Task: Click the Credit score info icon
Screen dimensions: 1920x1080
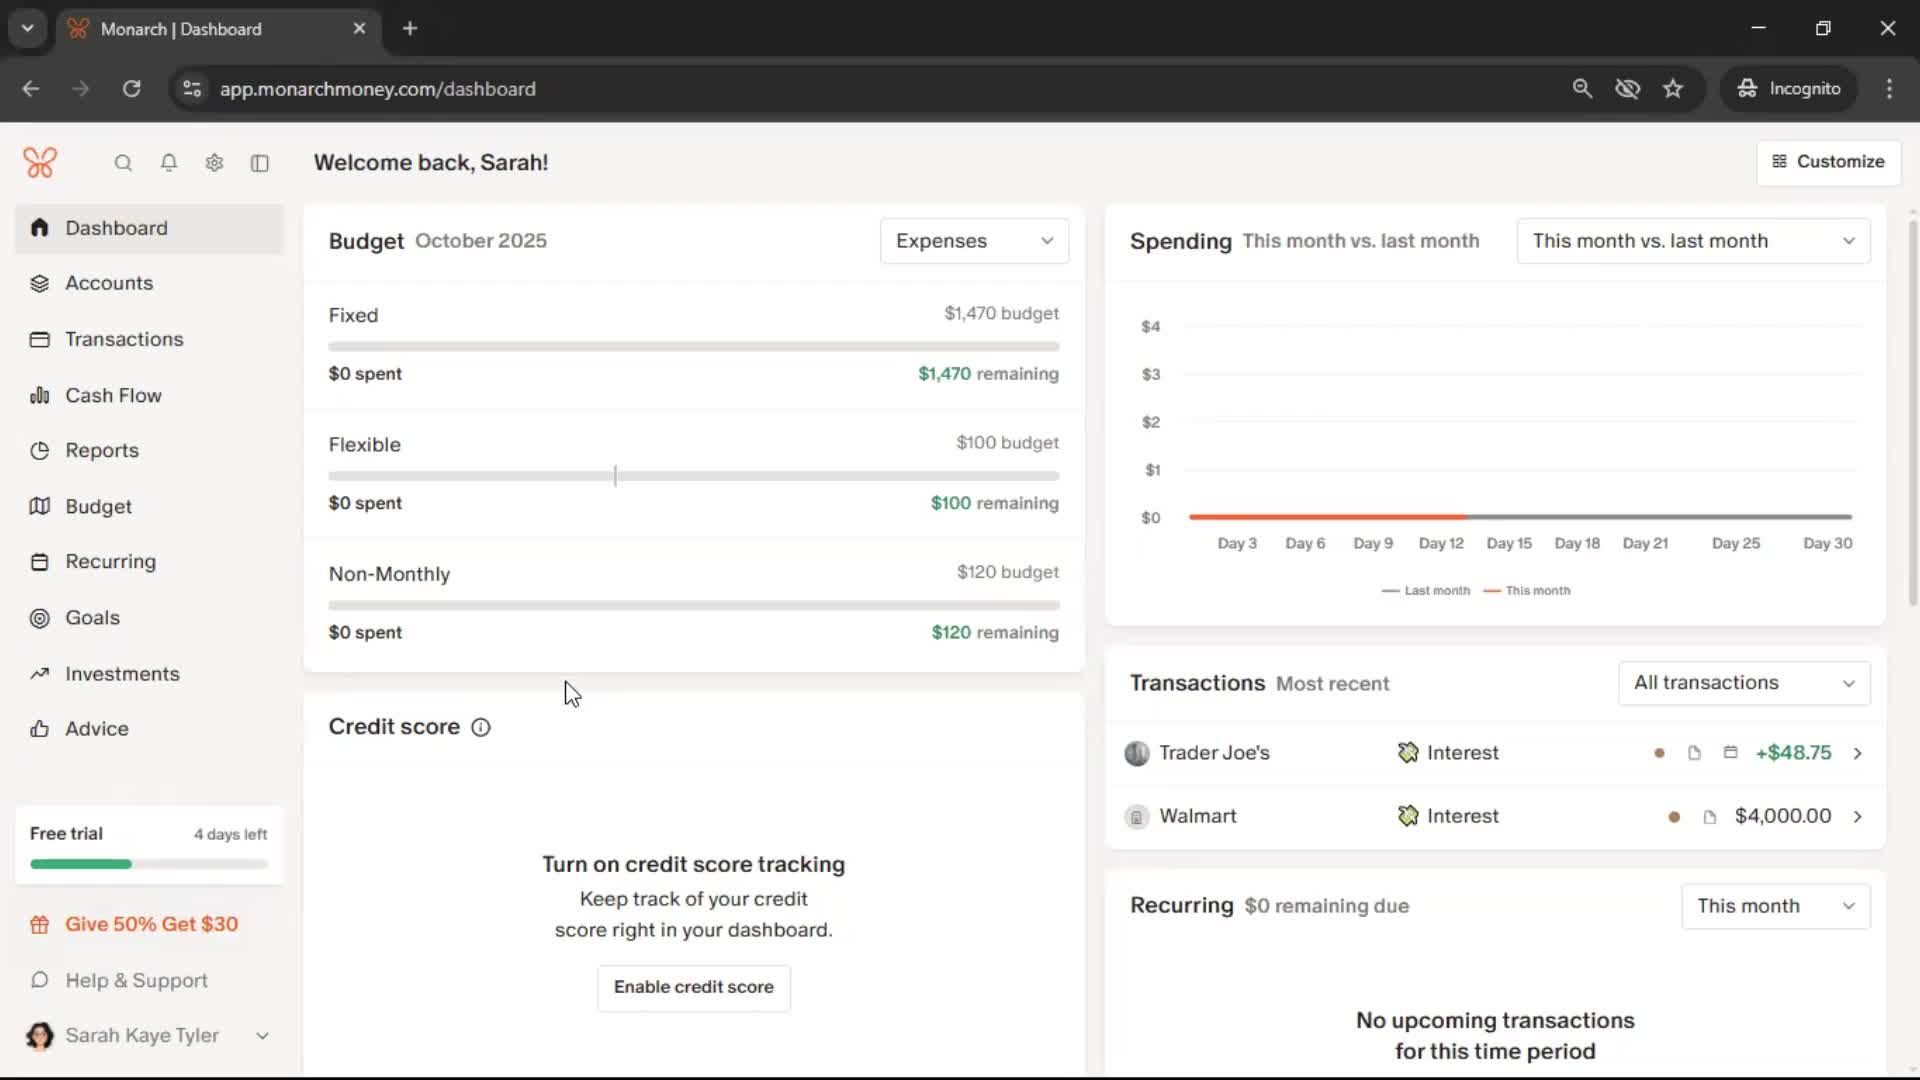Action: click(481, 727)
